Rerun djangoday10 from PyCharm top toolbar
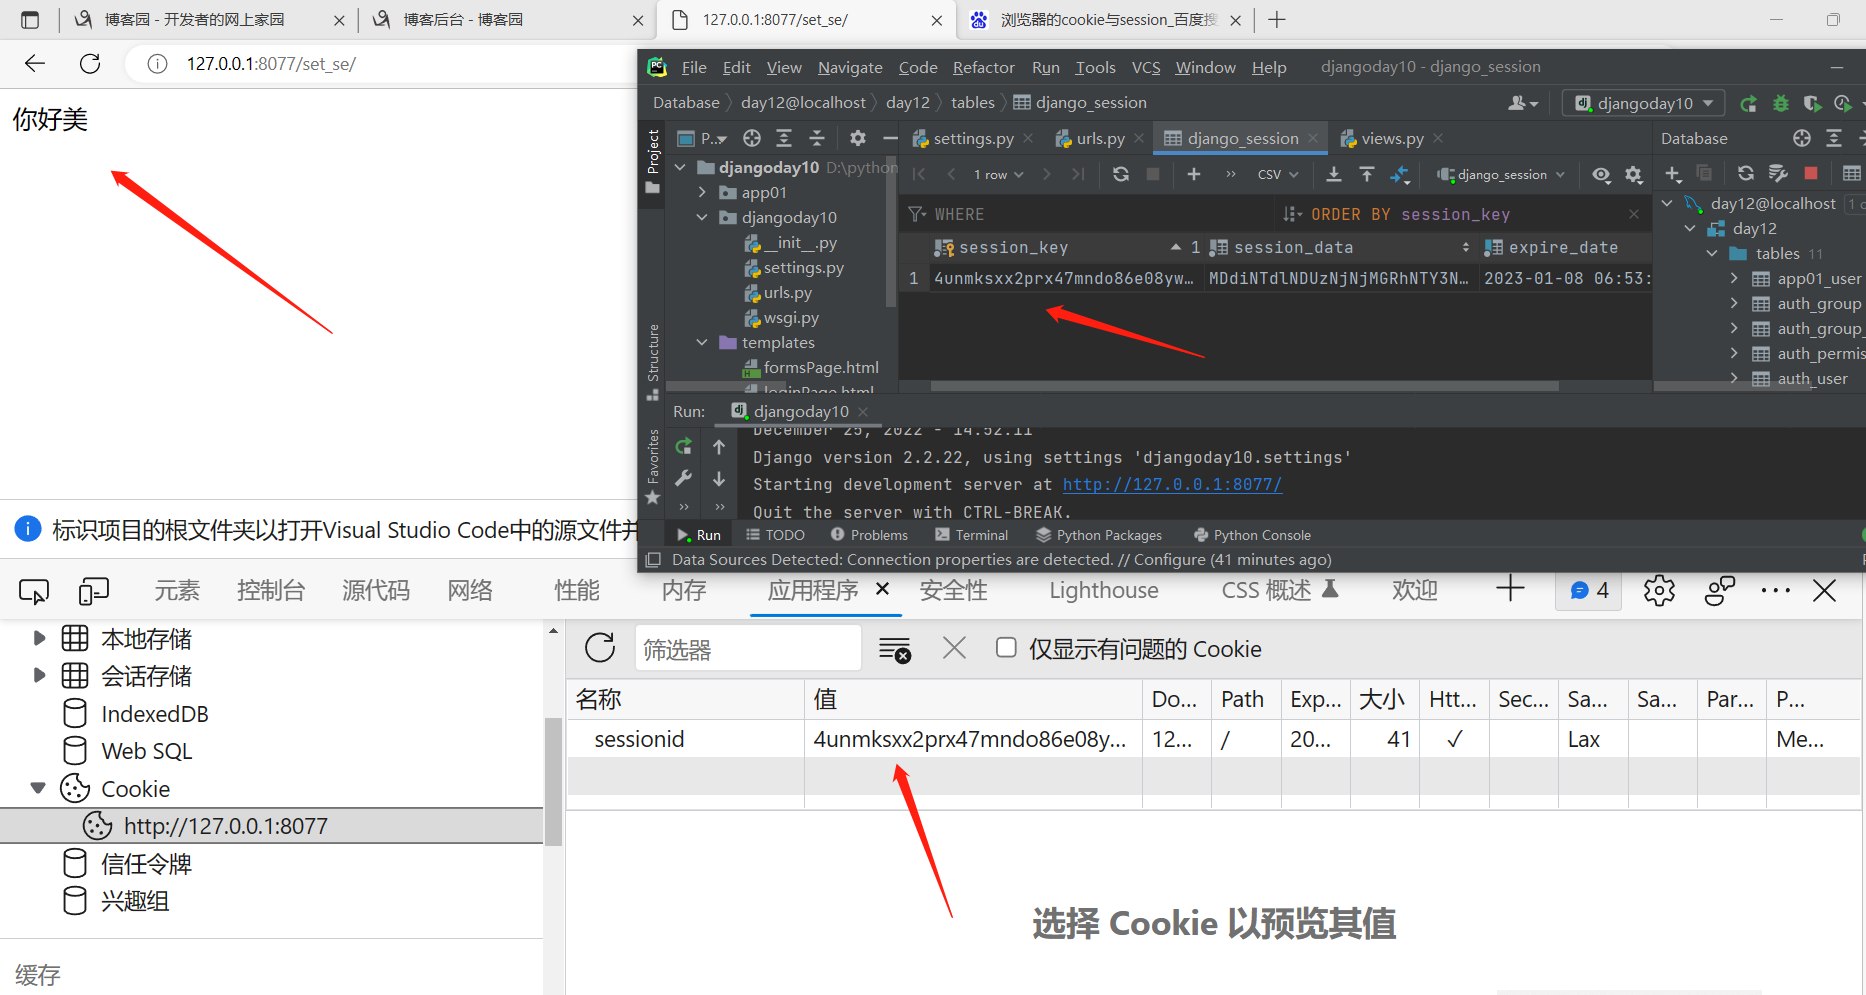1866x995 pixels. pos(1749,103)
